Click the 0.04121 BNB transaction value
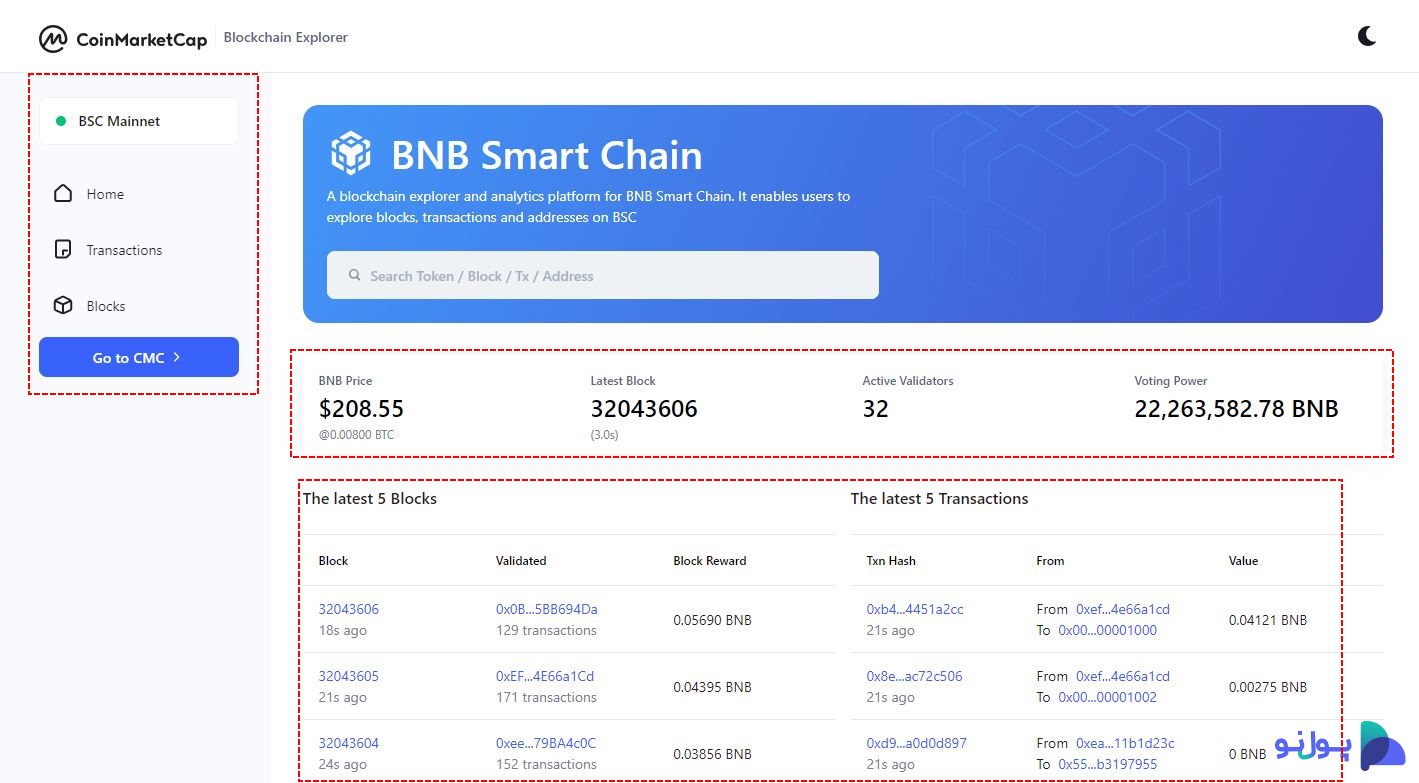The image size is (1419, 783). pos(1268,620)
